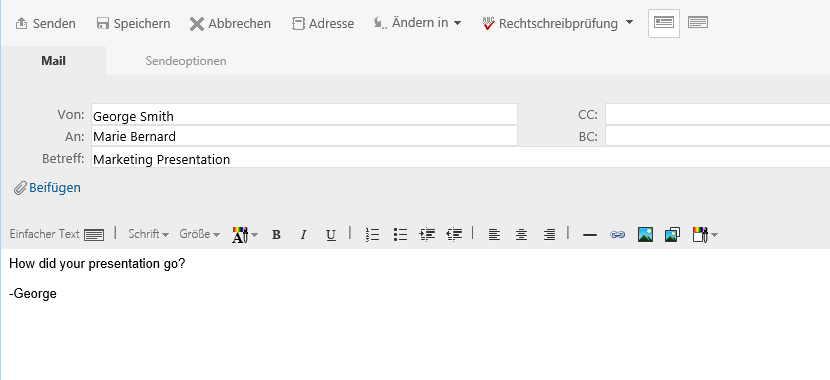Insert an image

645,234
